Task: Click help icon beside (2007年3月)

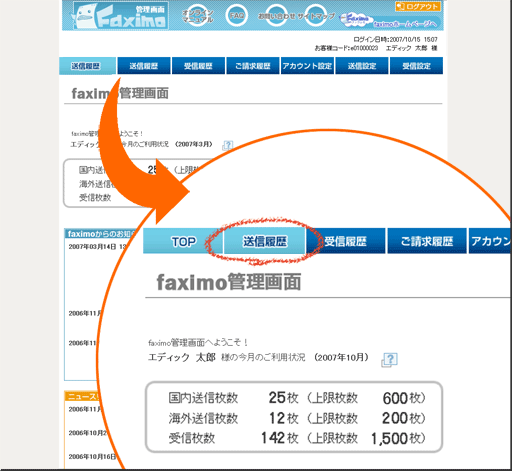Action: click(228, 145)
